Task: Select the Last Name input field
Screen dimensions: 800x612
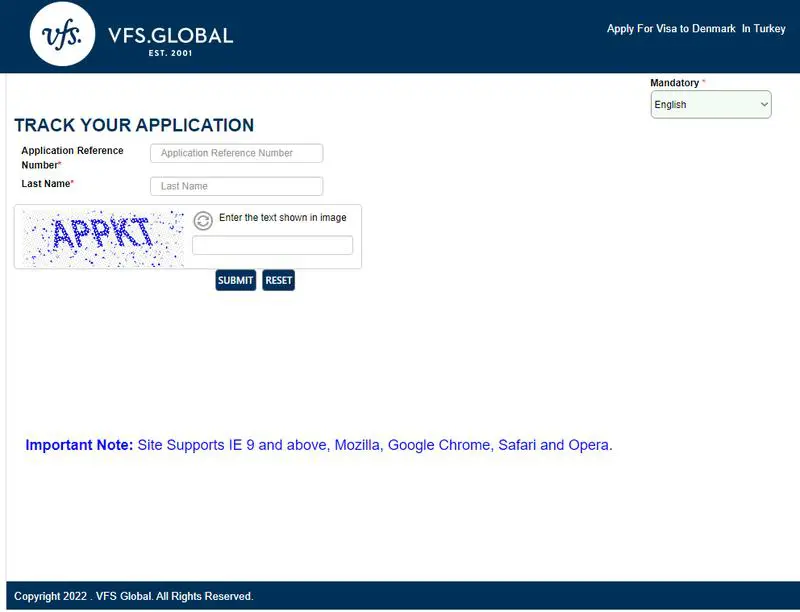Action: (236, 186)
